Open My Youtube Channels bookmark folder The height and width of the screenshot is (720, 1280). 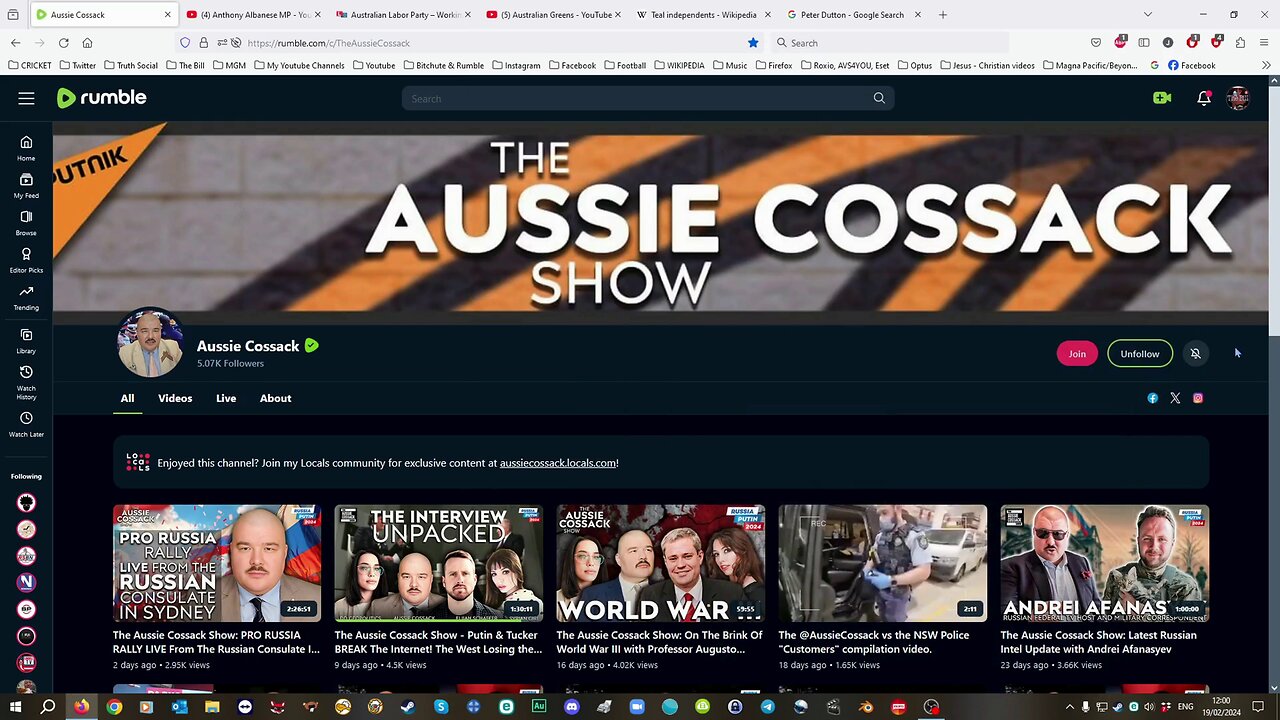[x=299, y=65]
